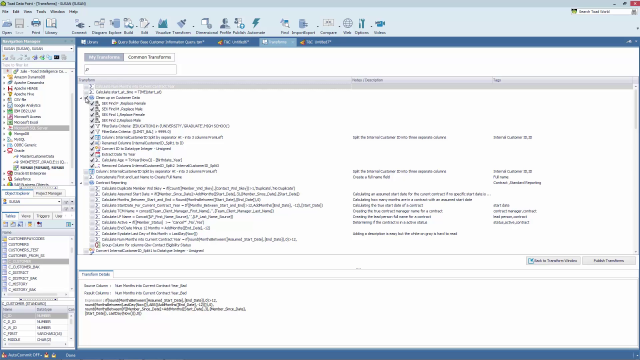Open the SUSAN schema dropdown in Object Explorer
This screenshot has height=360, width=640.
(59, 202)
